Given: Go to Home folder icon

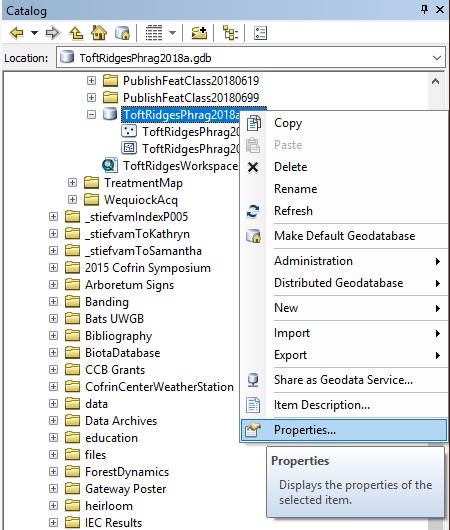Looking at the screenshot, I should point(99,33).
